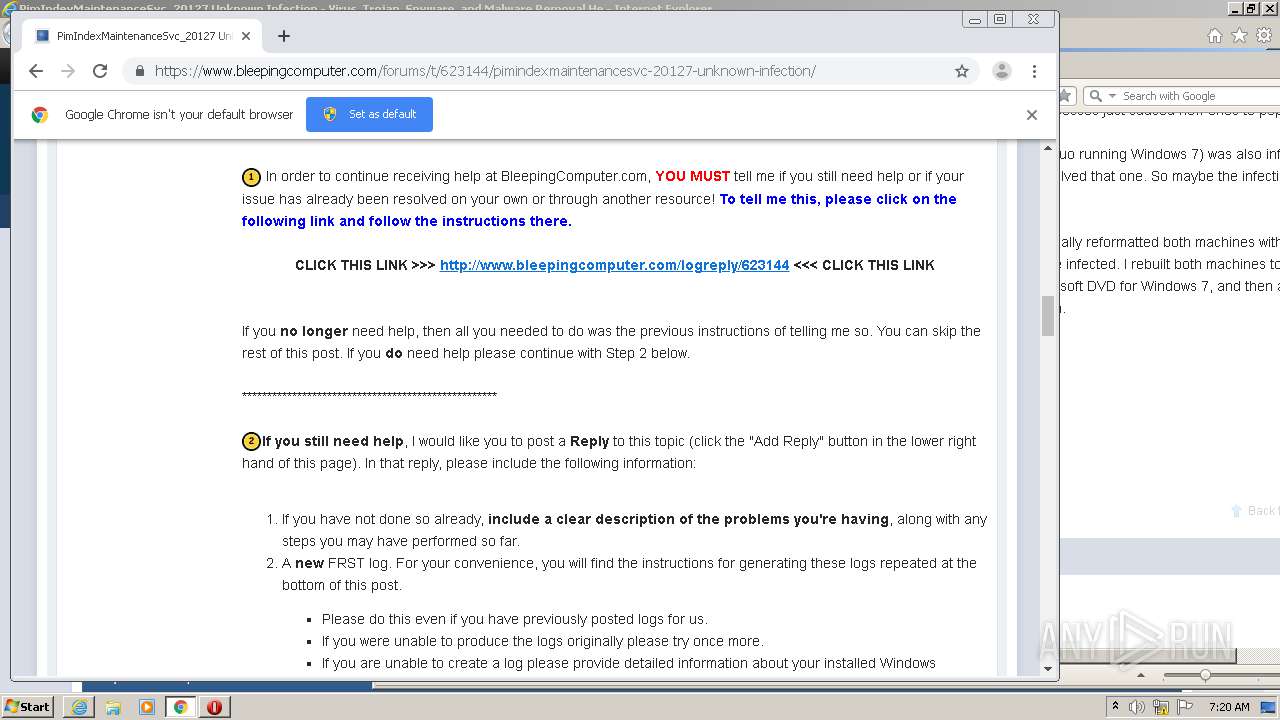Expand the search provider dropdown arrow
This screenshot has width=1280, height=720.
click(1112, 96)
